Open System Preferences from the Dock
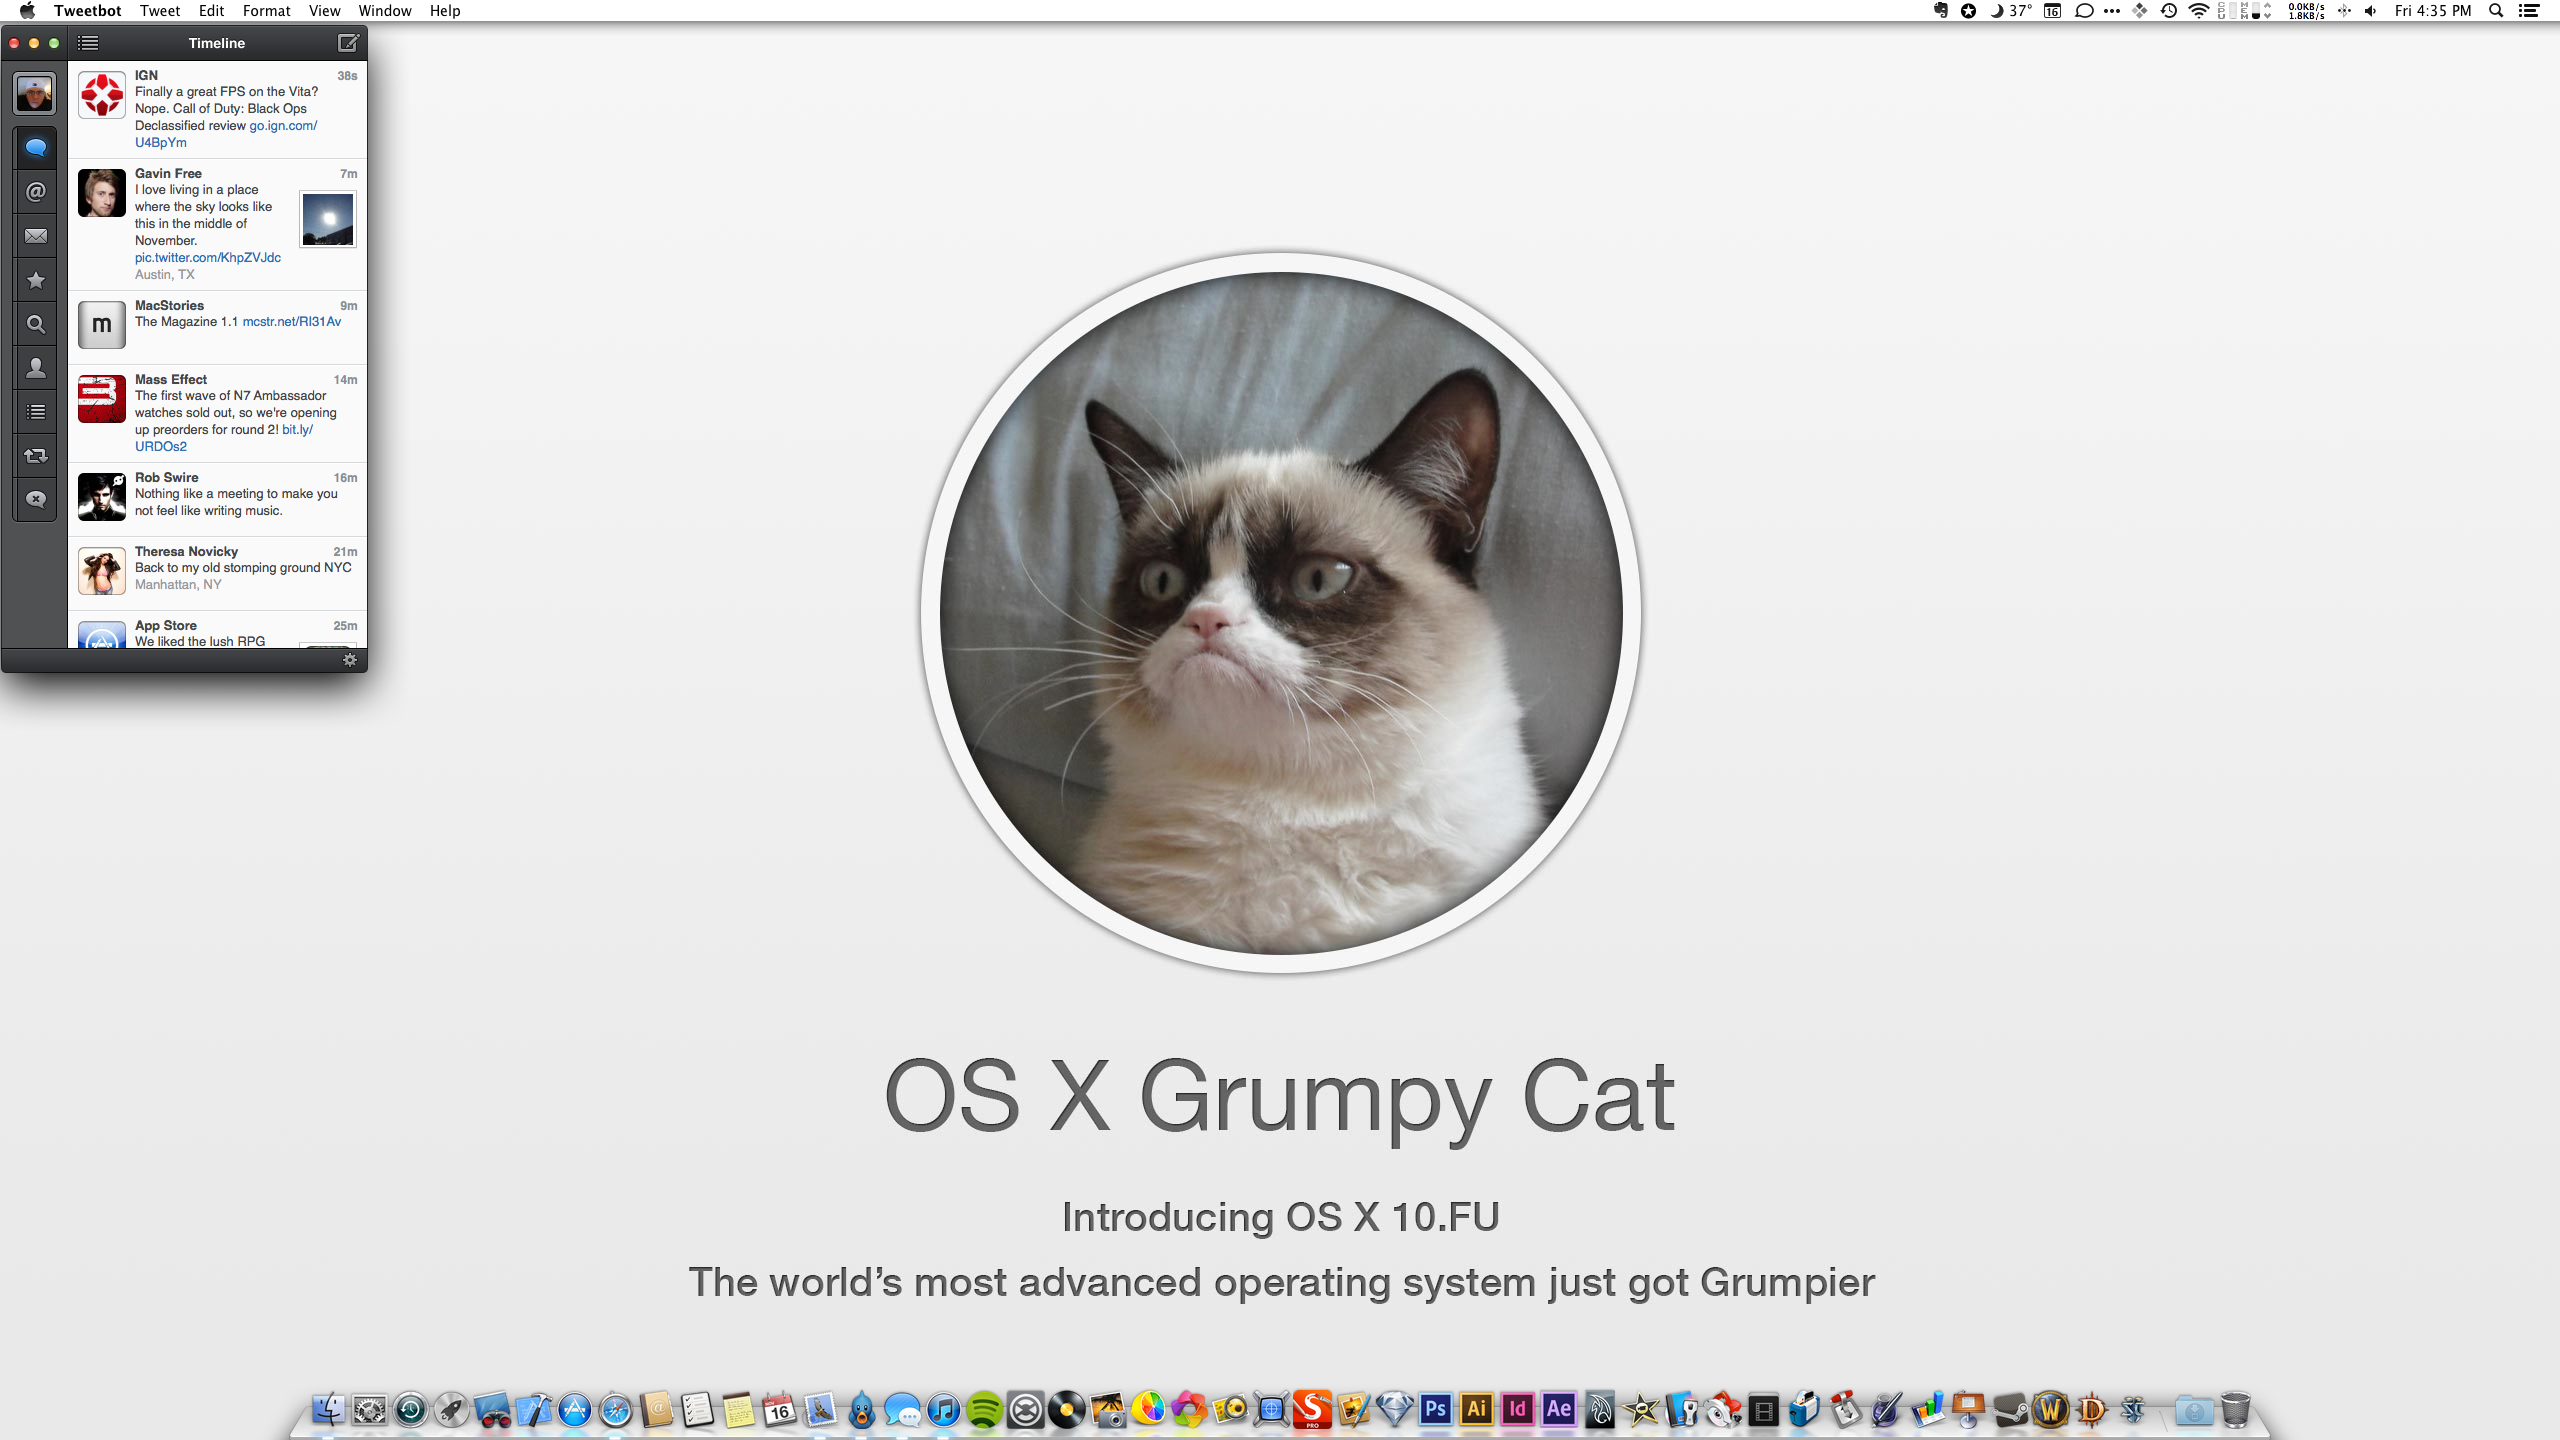The width and height of the screenshot is (2560, 1440). [369, 1410]
